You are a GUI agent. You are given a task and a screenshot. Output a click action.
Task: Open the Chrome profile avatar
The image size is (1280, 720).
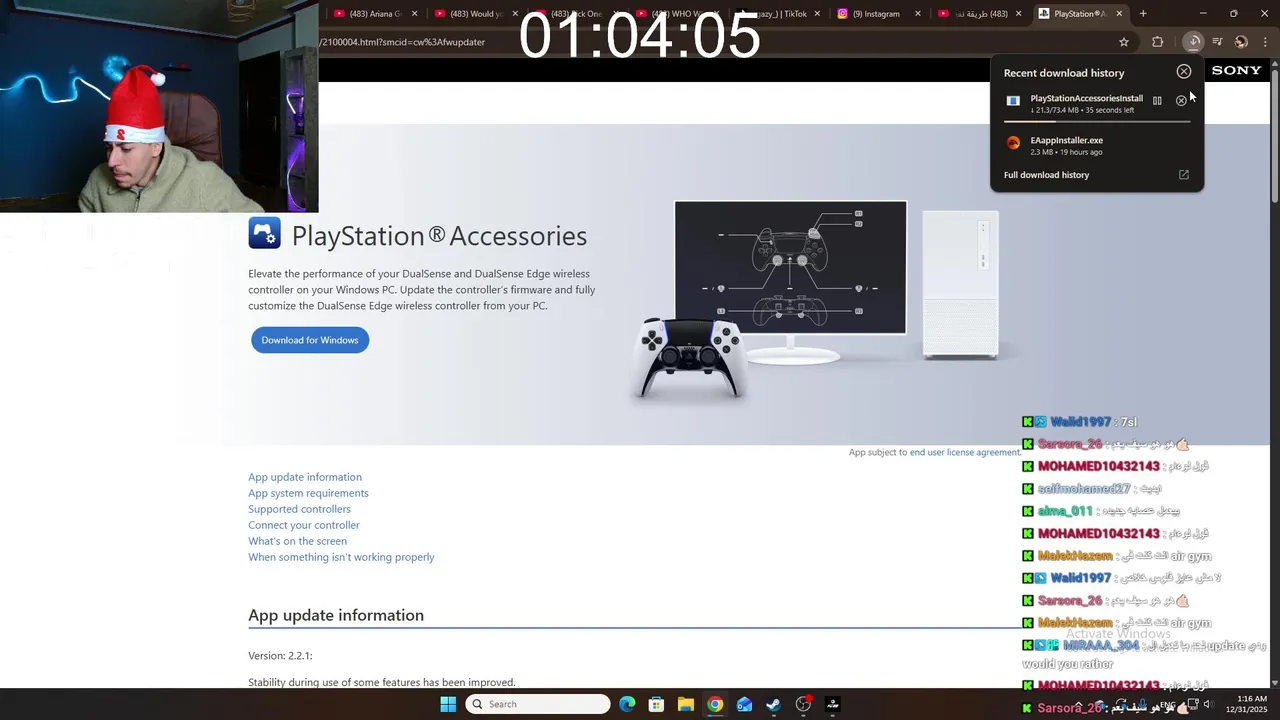click(1241, 42)
